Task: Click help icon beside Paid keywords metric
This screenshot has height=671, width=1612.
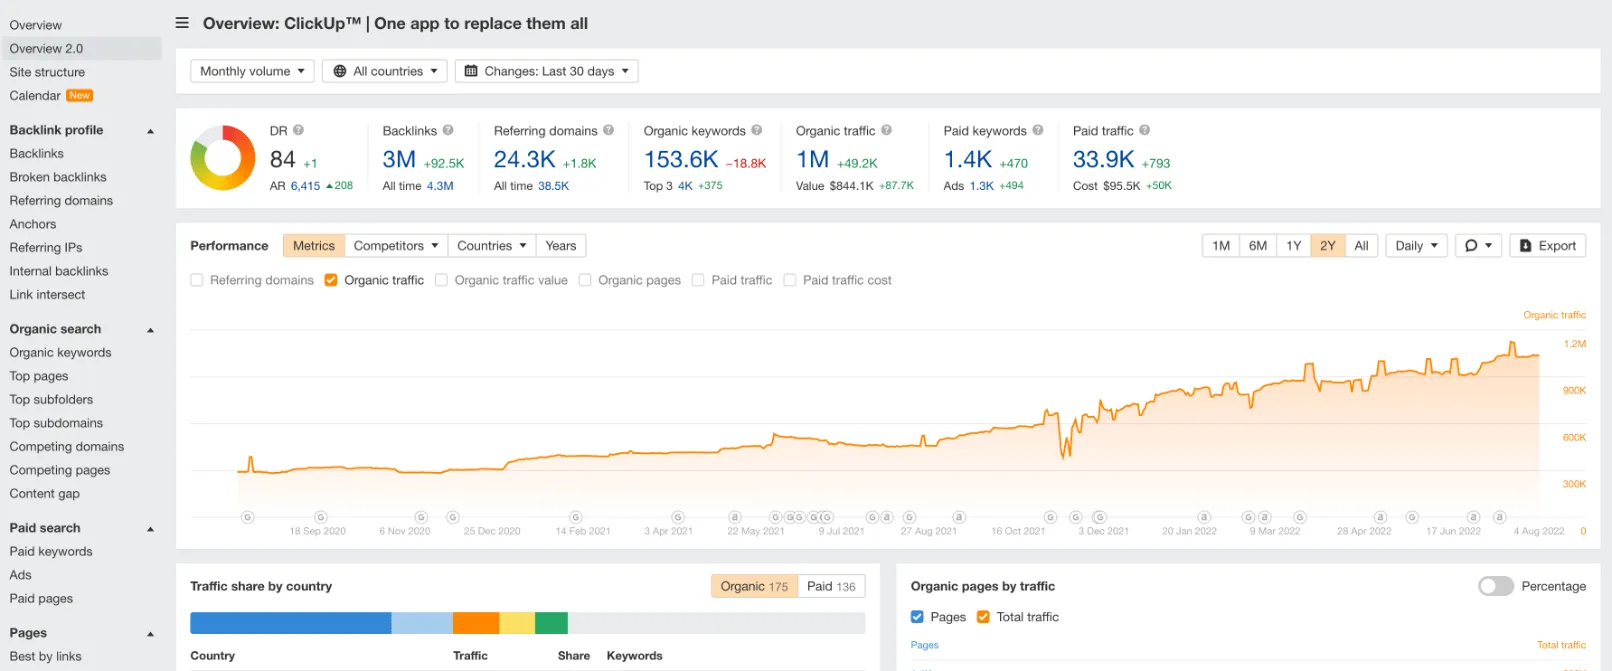Action: (1038, 130)
